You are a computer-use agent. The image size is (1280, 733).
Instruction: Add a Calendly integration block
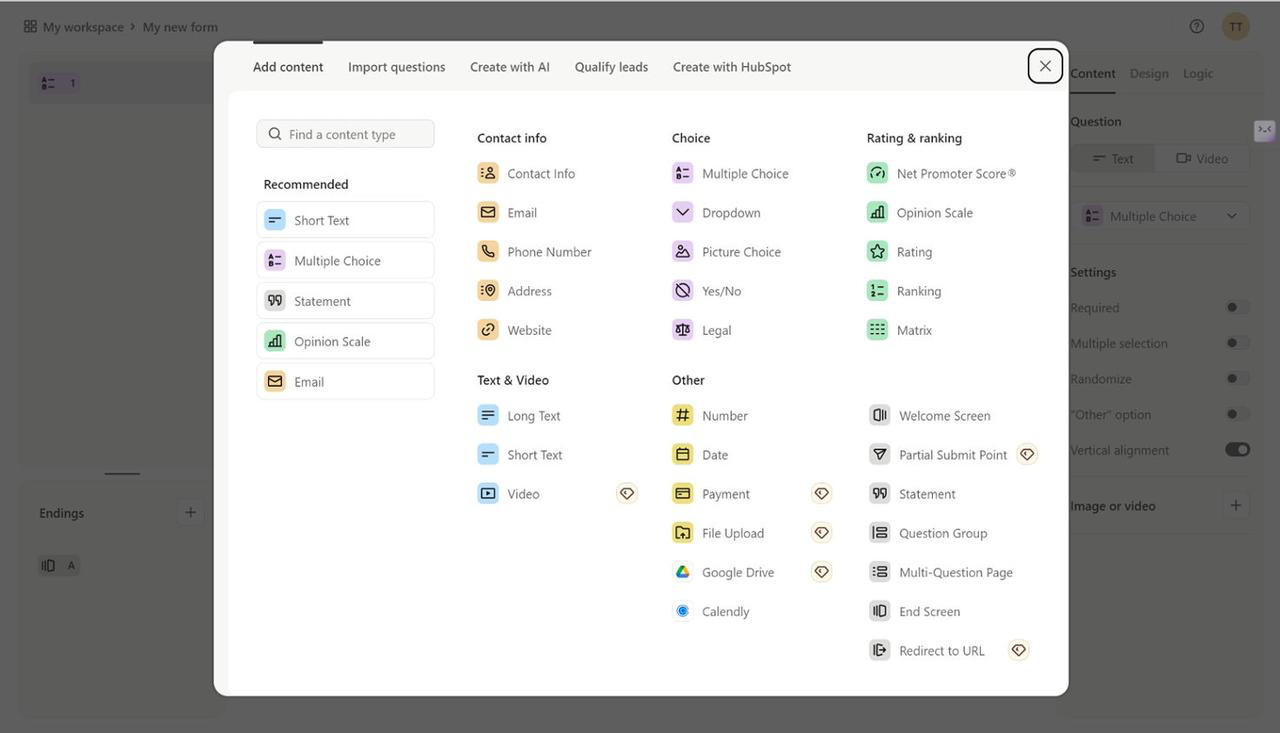coord(725,610)
